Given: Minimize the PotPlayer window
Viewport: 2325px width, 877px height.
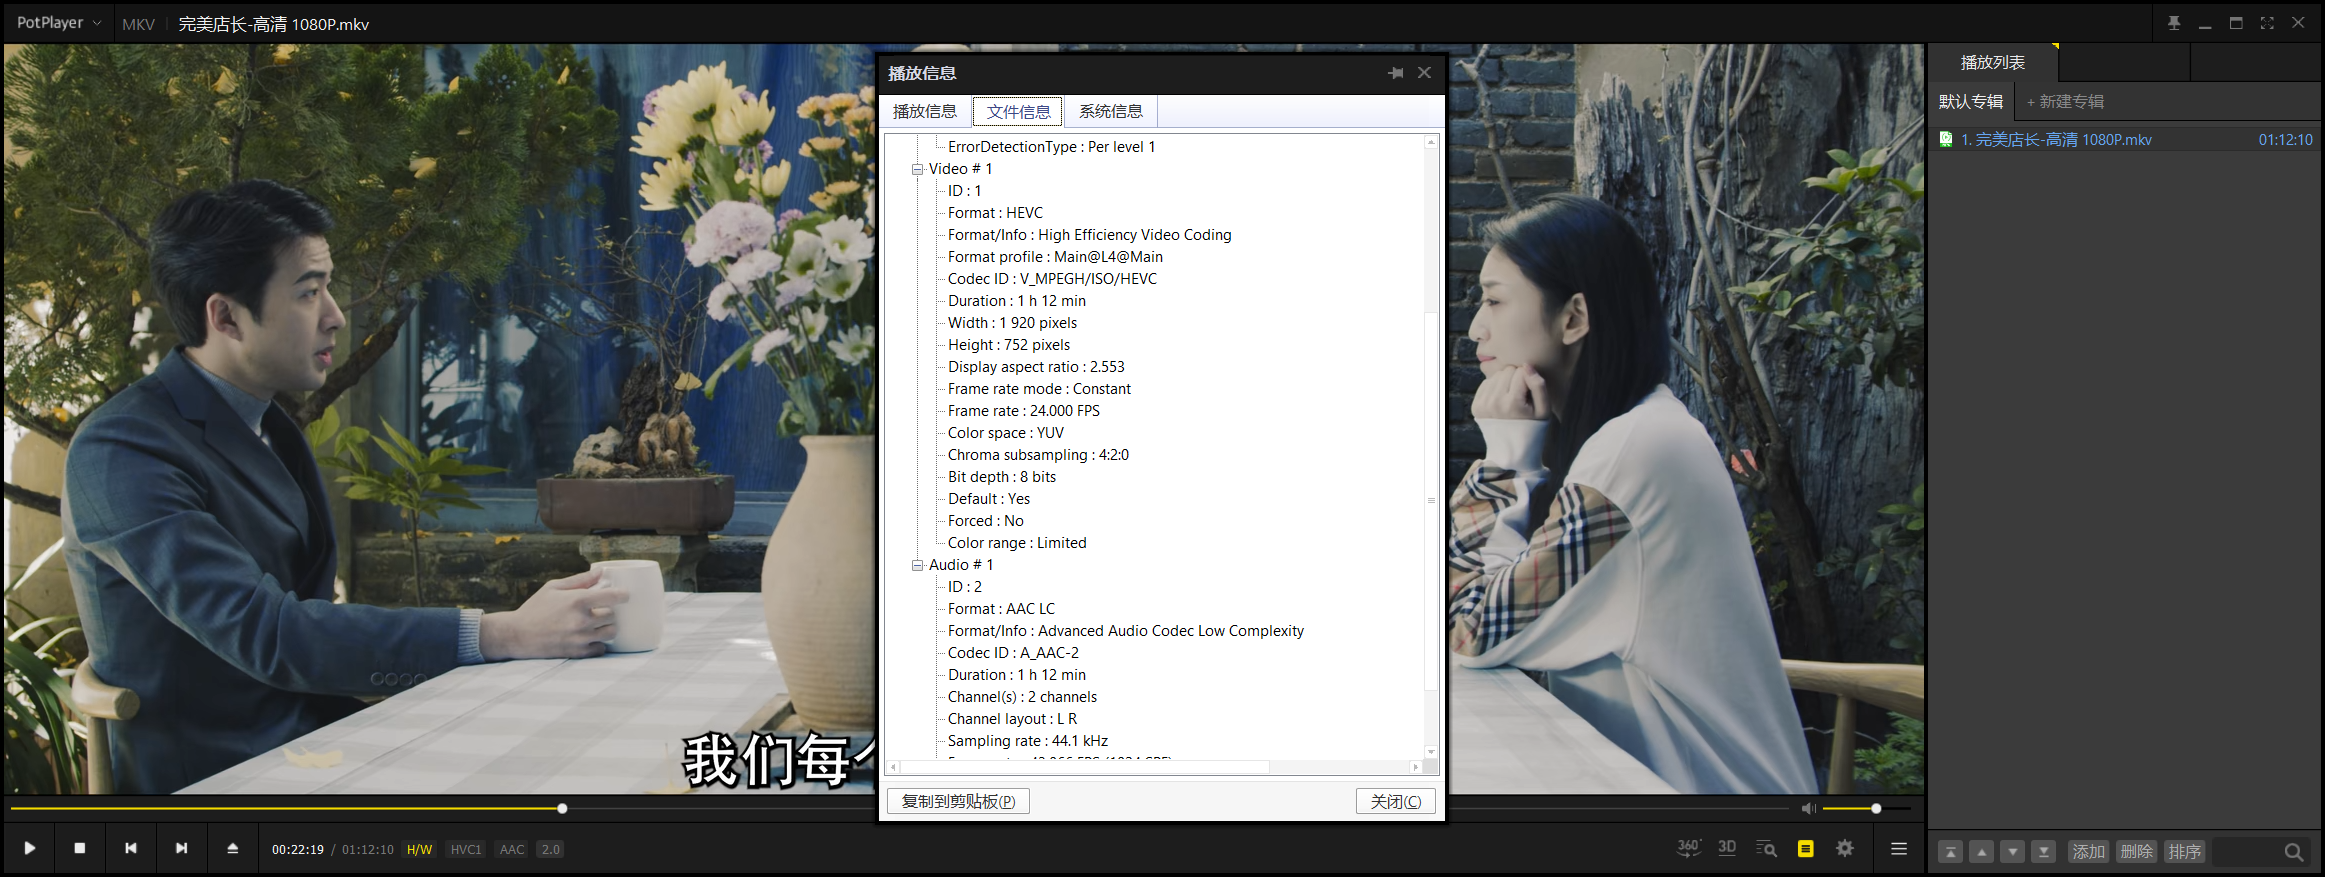Looking at the screenshot, I should (2205, 24).
